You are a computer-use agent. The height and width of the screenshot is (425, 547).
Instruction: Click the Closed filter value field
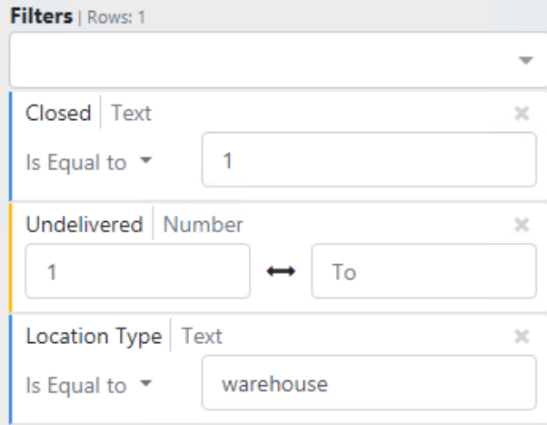[x=369, y=160]
